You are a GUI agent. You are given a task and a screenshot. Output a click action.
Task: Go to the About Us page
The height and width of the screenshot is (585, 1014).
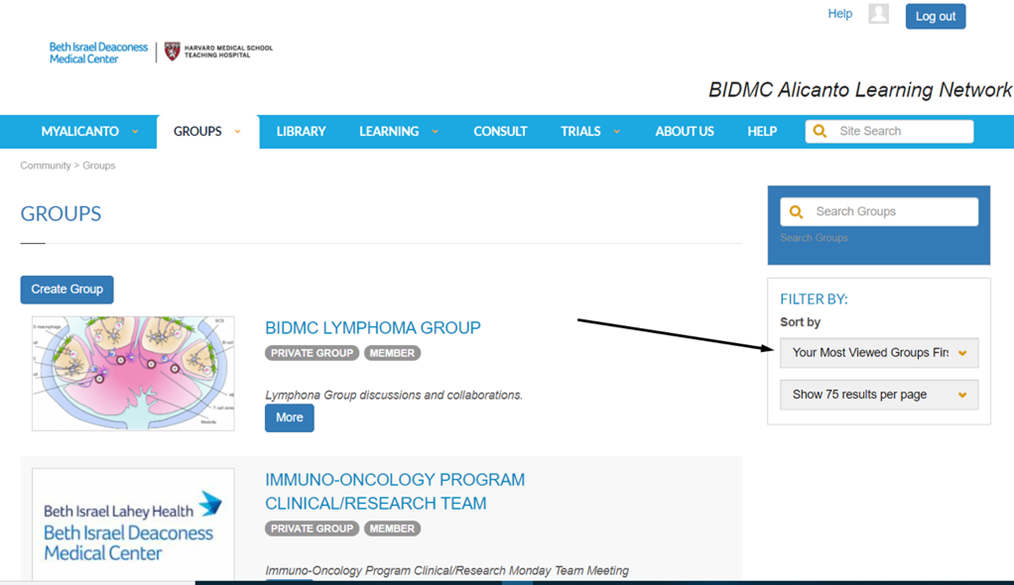tap(684, 131)
